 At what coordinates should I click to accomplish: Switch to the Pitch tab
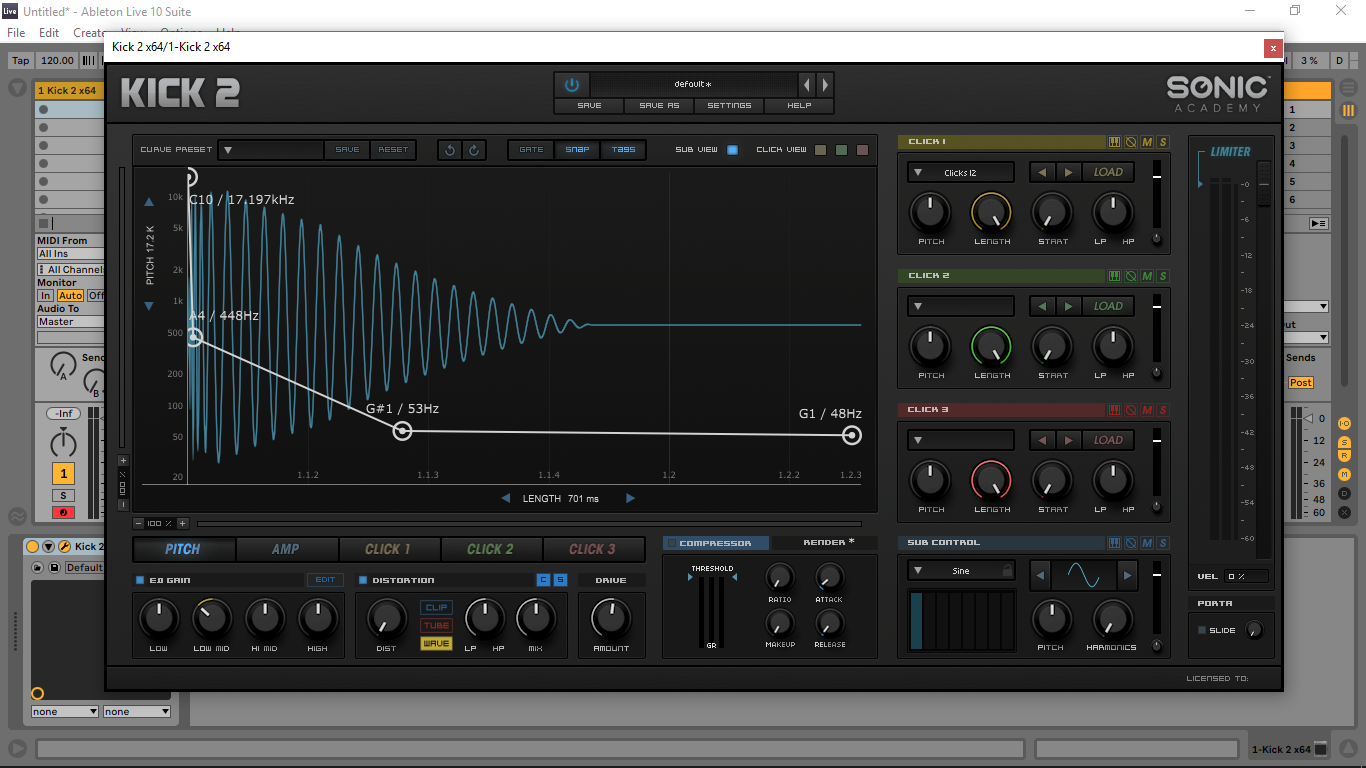pyautogui.click(x=183, y=549)
